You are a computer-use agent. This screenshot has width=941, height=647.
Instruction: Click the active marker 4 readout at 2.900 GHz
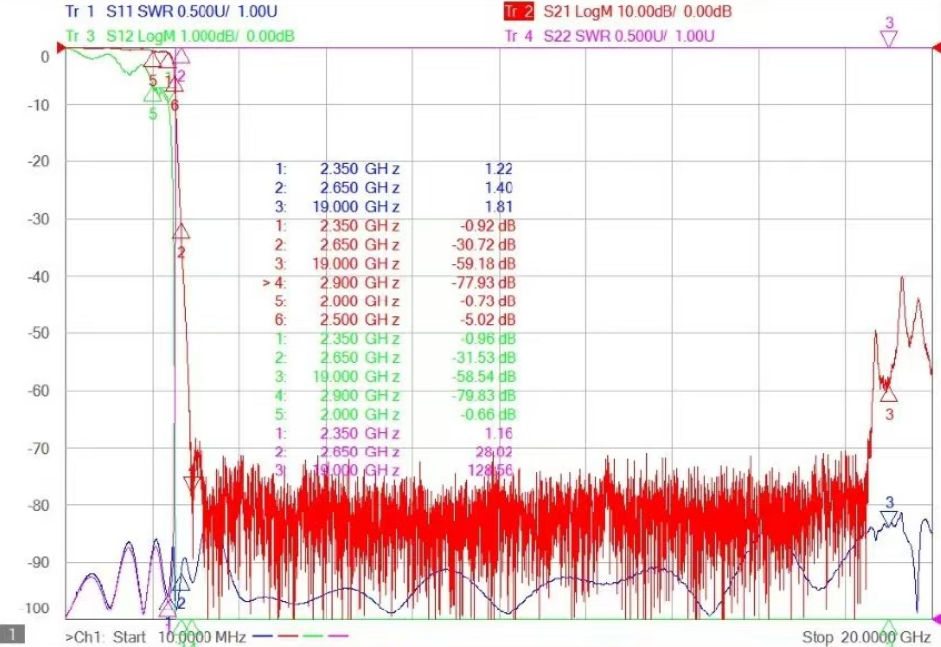(389, 282)
